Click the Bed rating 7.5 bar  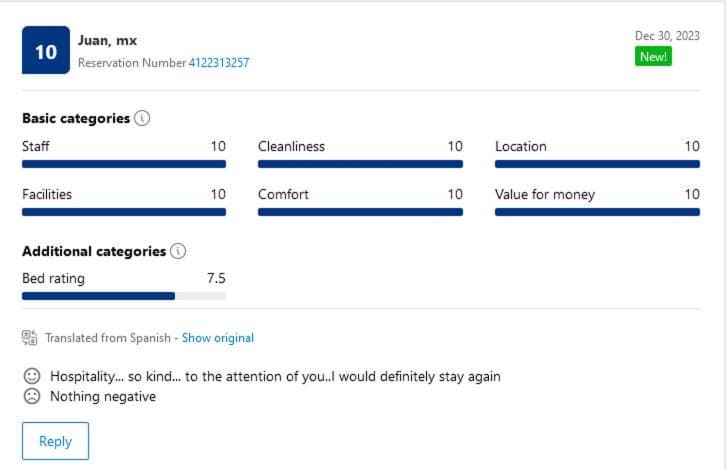124,296
